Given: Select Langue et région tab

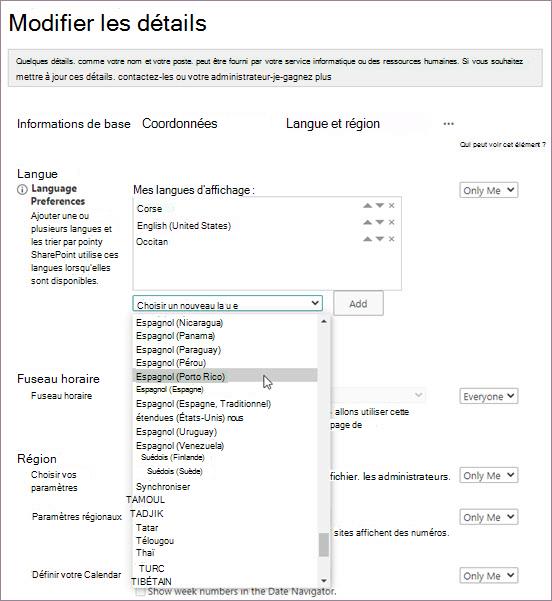Looking at the screenshot, I should (x=333, y=124).
